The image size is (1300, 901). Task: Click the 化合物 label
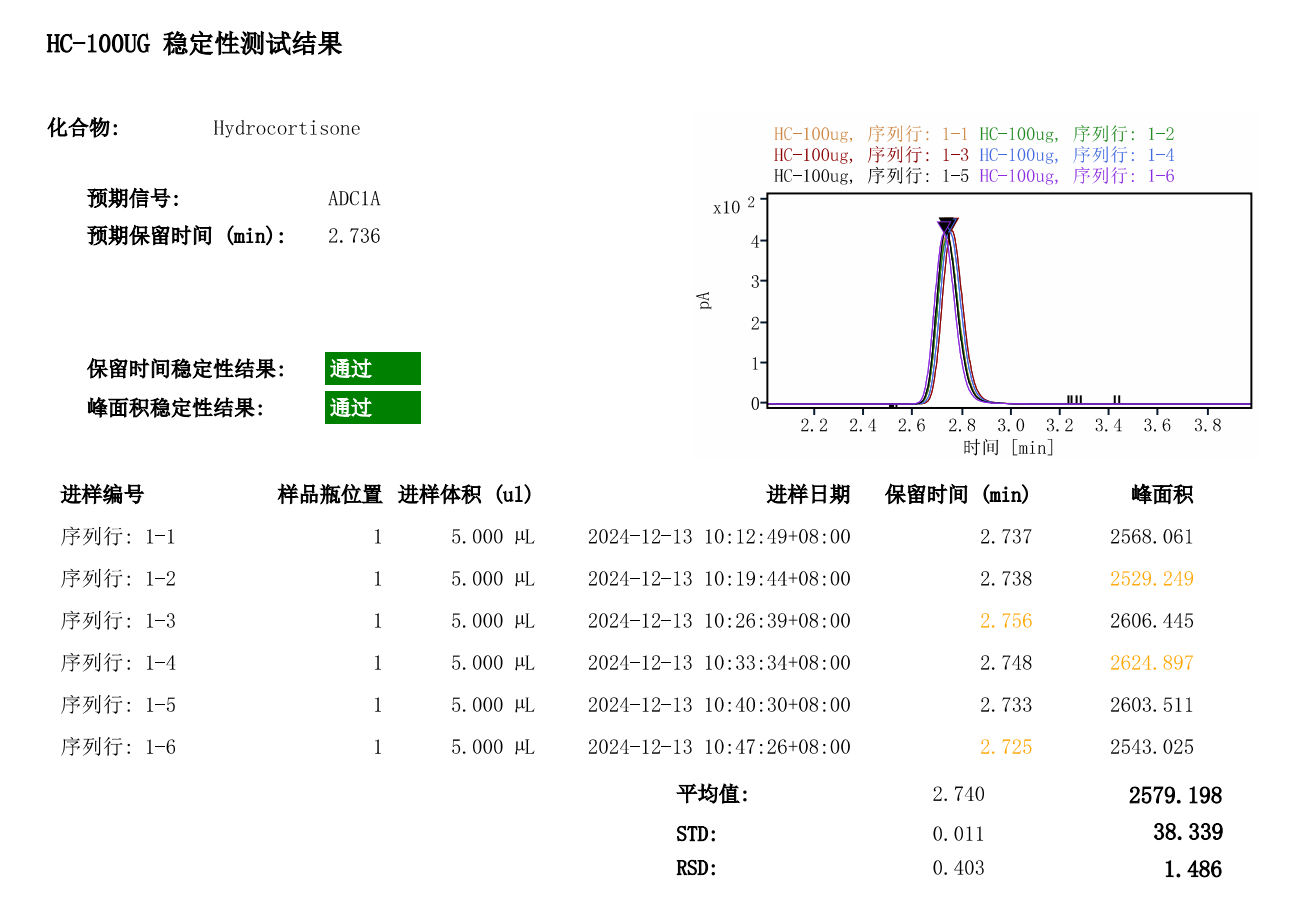pyautogui.click(x=84, y=128)
